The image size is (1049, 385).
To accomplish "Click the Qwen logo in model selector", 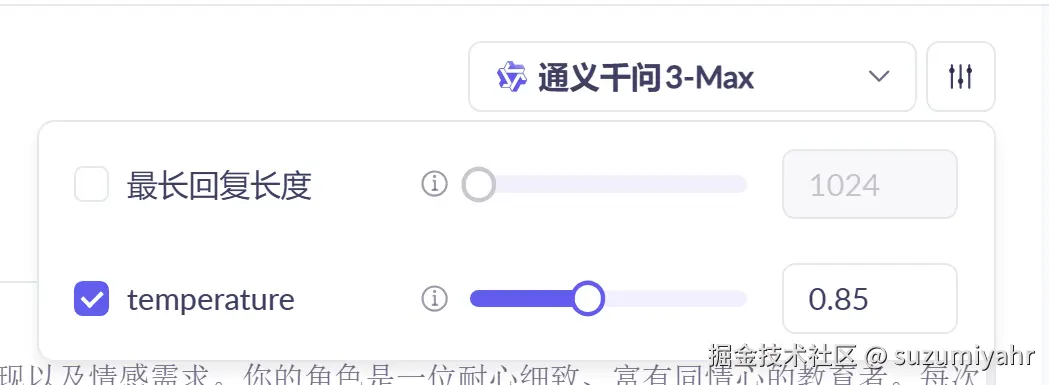I will coord(512,77).
